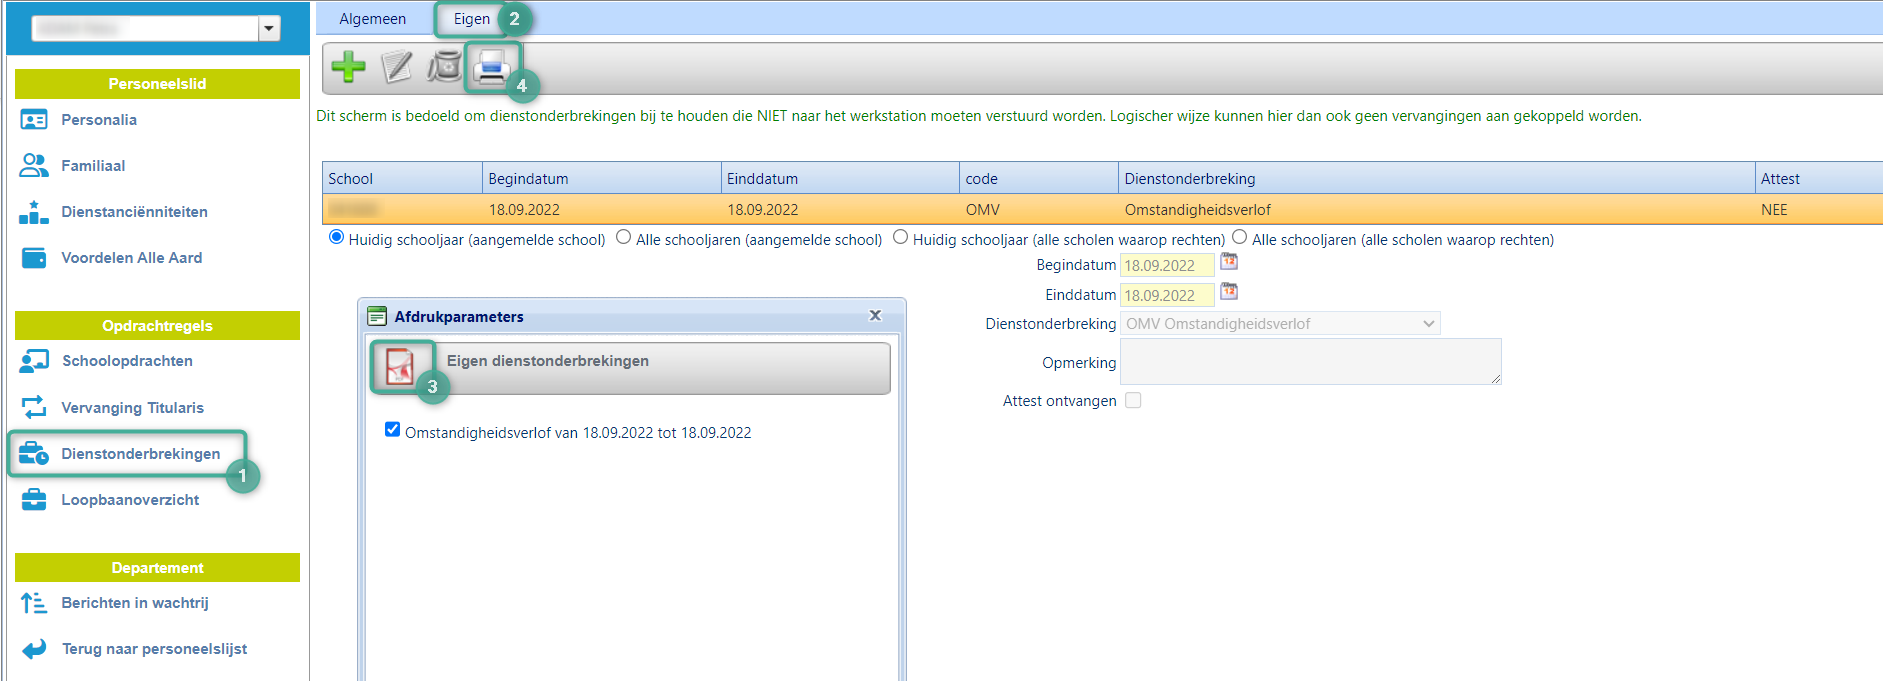Go to Terug naar personeelslijst
The width and height of the screenshot is (1883, 681).
coord(154,649)
